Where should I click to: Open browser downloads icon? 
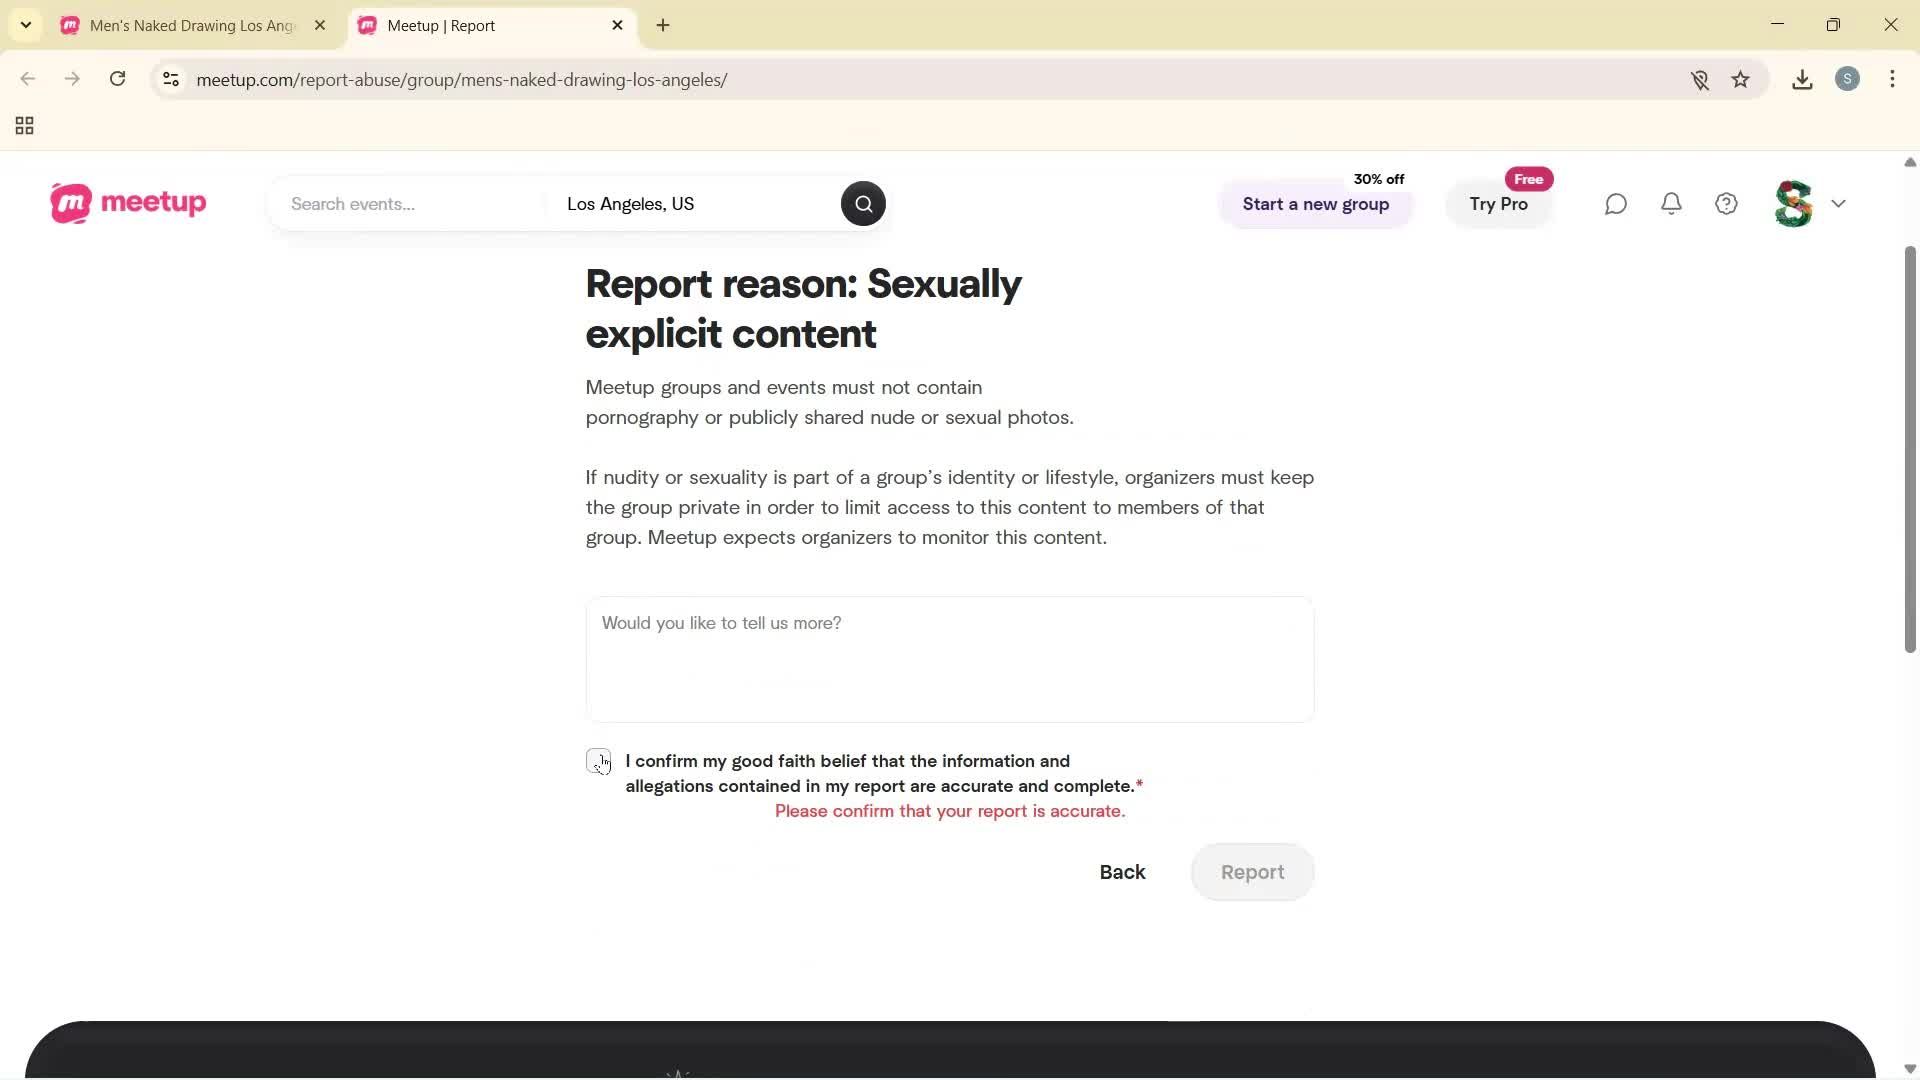click(x=1802, y=79)
